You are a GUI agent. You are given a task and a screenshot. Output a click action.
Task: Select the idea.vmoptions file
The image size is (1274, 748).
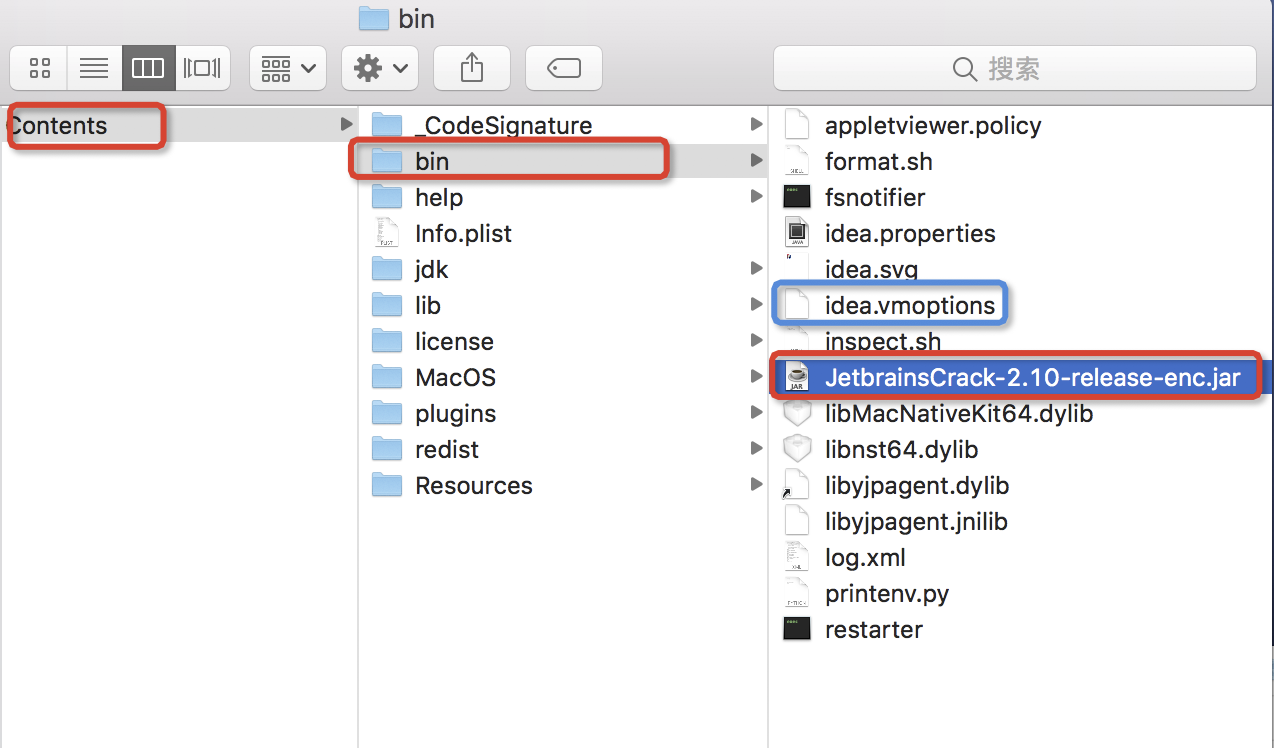pos(910,305)
